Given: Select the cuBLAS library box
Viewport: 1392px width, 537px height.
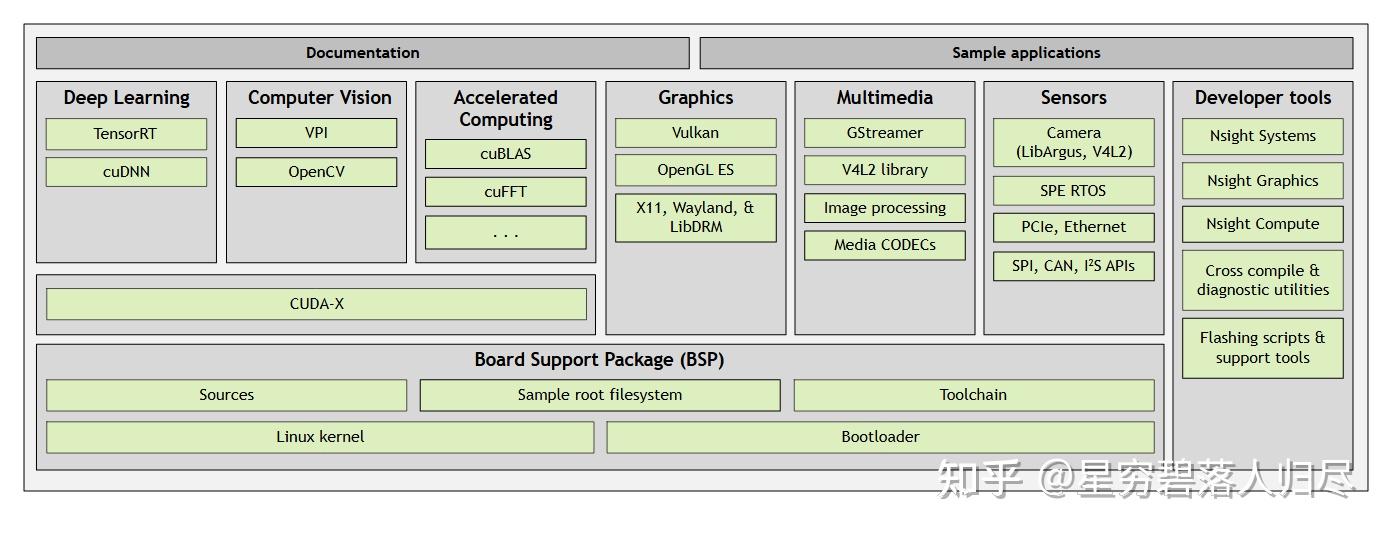Looking at the screenshot, I should coord(505,154).
